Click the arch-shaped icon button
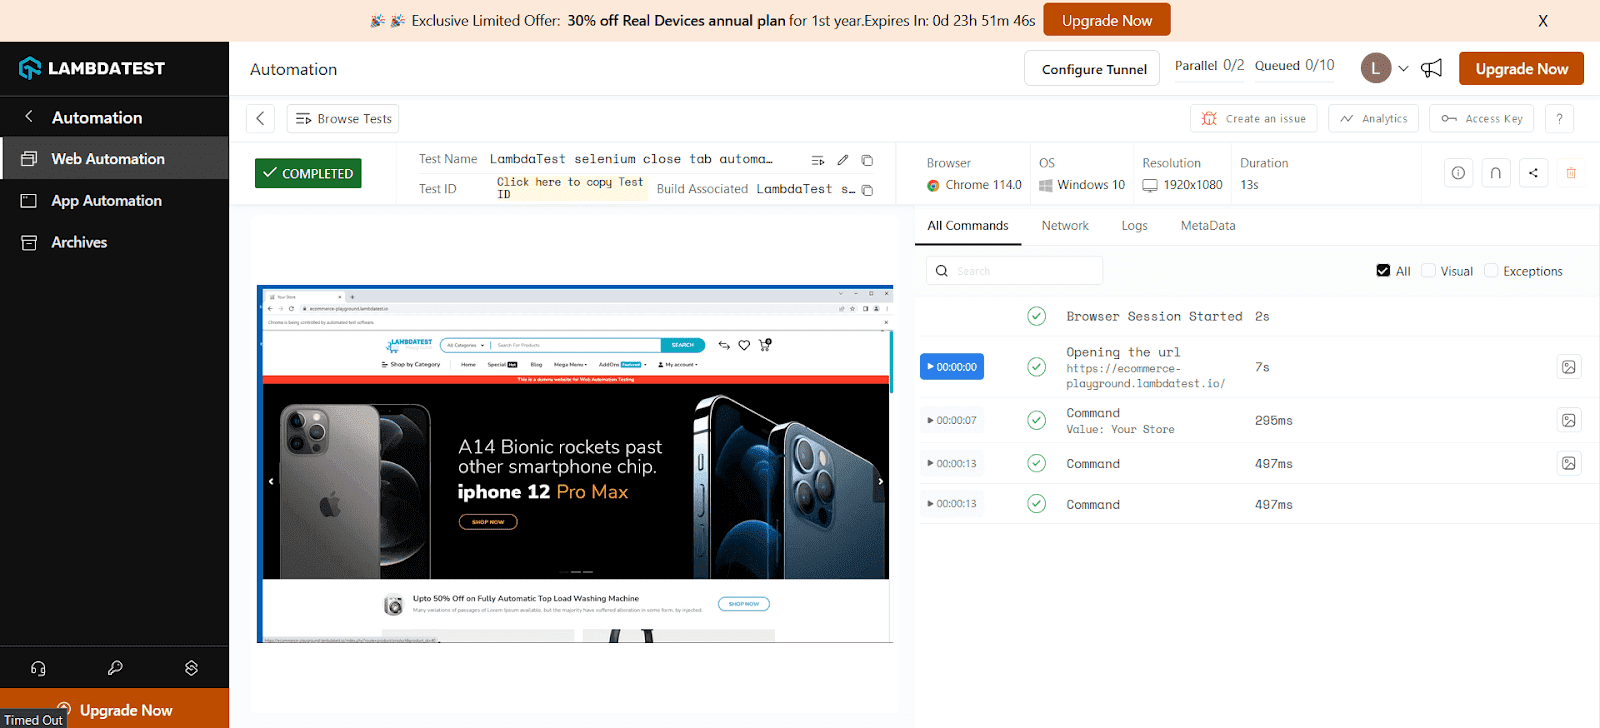Screen dimensions: 1600x728 click(1496, 173)
